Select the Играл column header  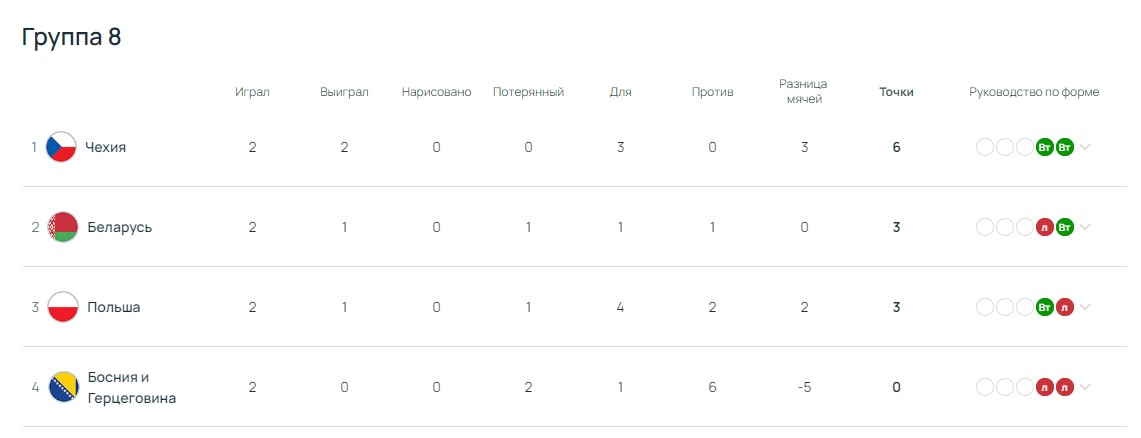point(252,92)
